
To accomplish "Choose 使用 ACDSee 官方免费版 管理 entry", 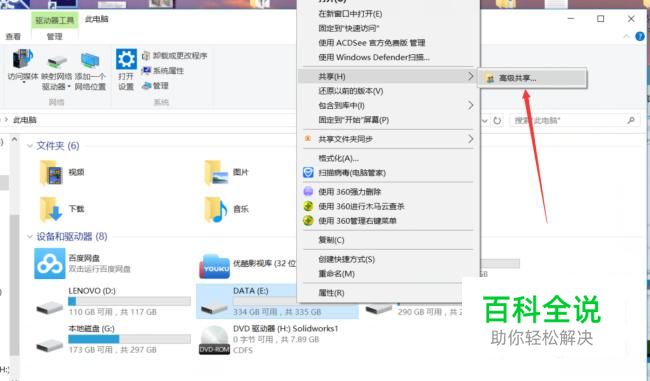I will [372, 43].
